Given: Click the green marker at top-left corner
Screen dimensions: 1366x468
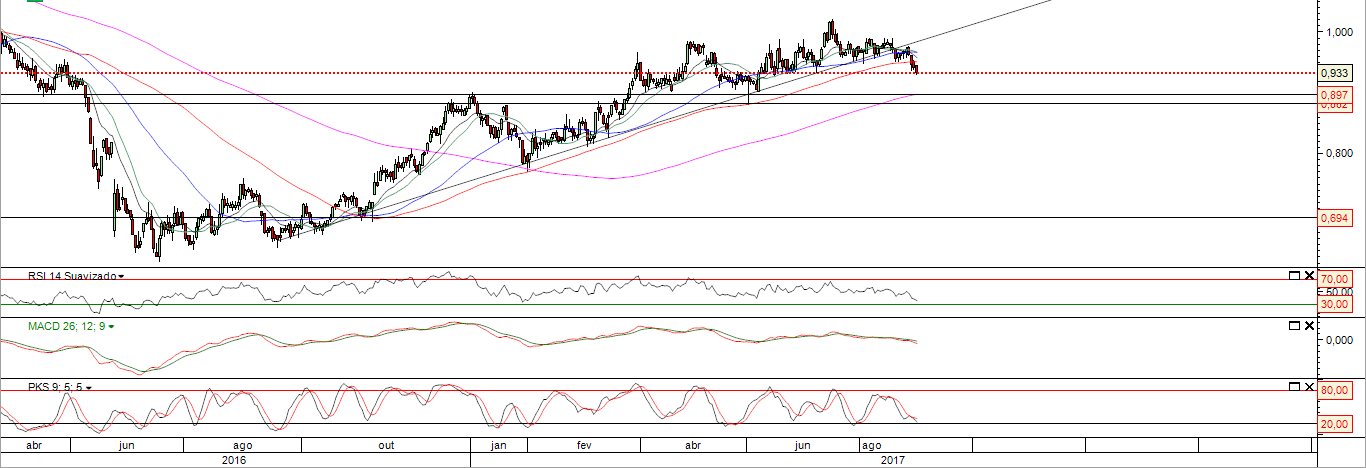Looking at the screenshot, I should coord(34,2).
